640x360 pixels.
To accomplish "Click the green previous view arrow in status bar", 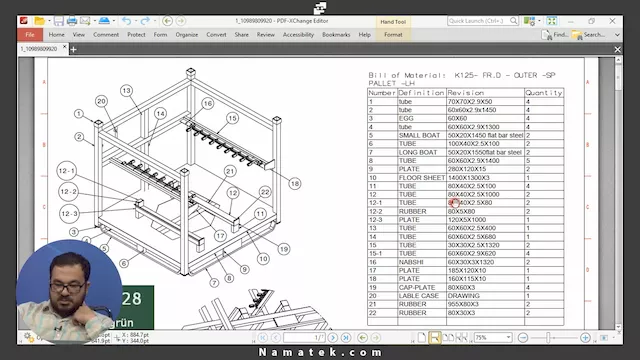I will point(362,338).
